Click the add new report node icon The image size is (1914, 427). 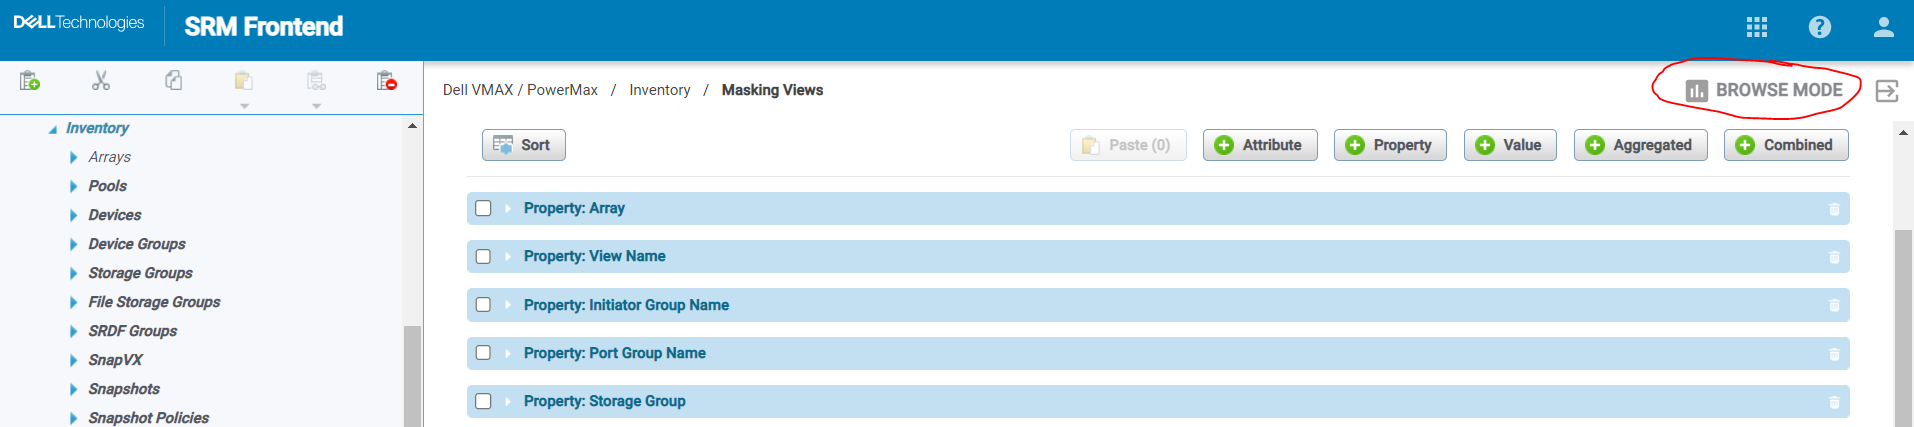point(30,81)
